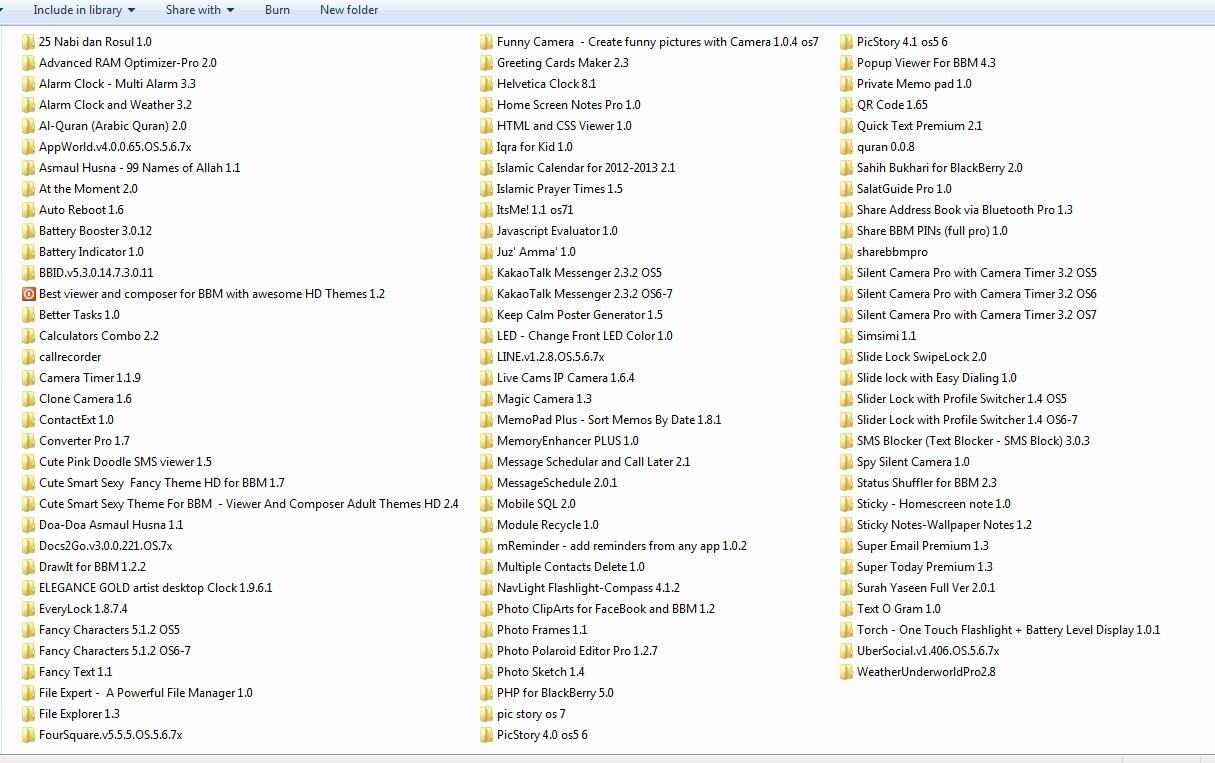Click the EveryLock 1.8.7.4 folder icon

[x=28, y=609]
